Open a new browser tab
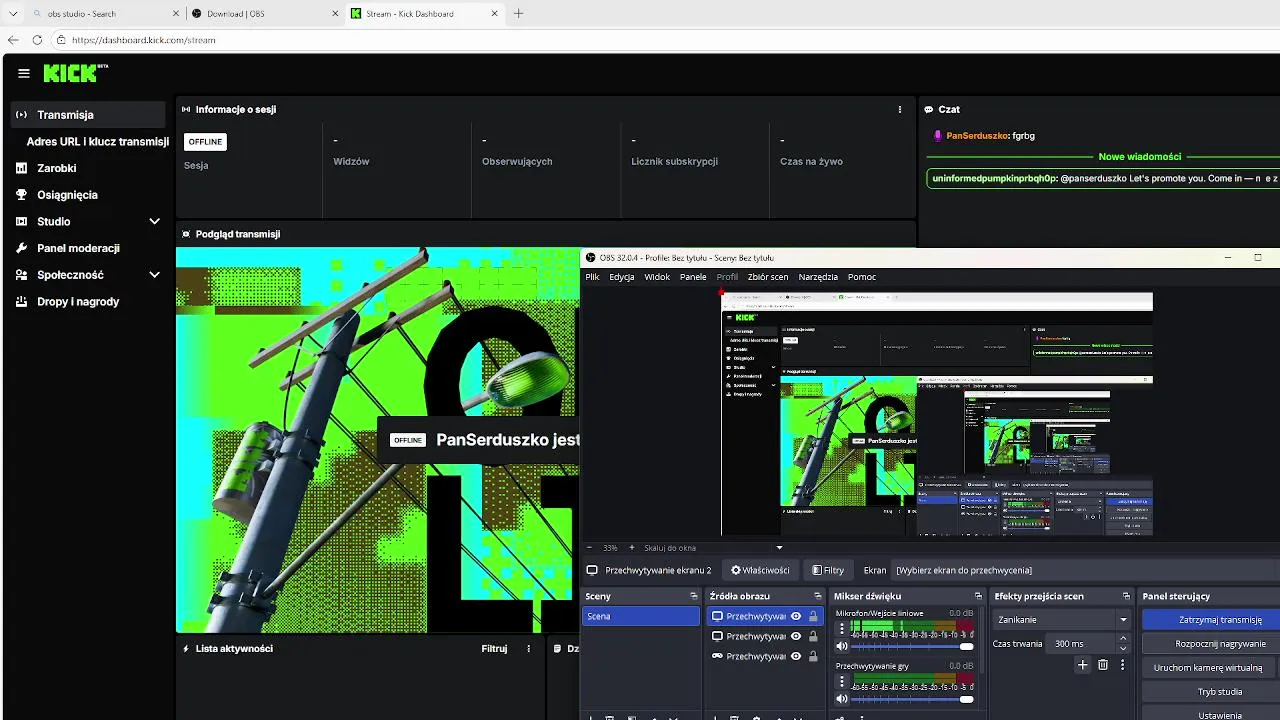The image size is (1280, 720). (518, 14)
